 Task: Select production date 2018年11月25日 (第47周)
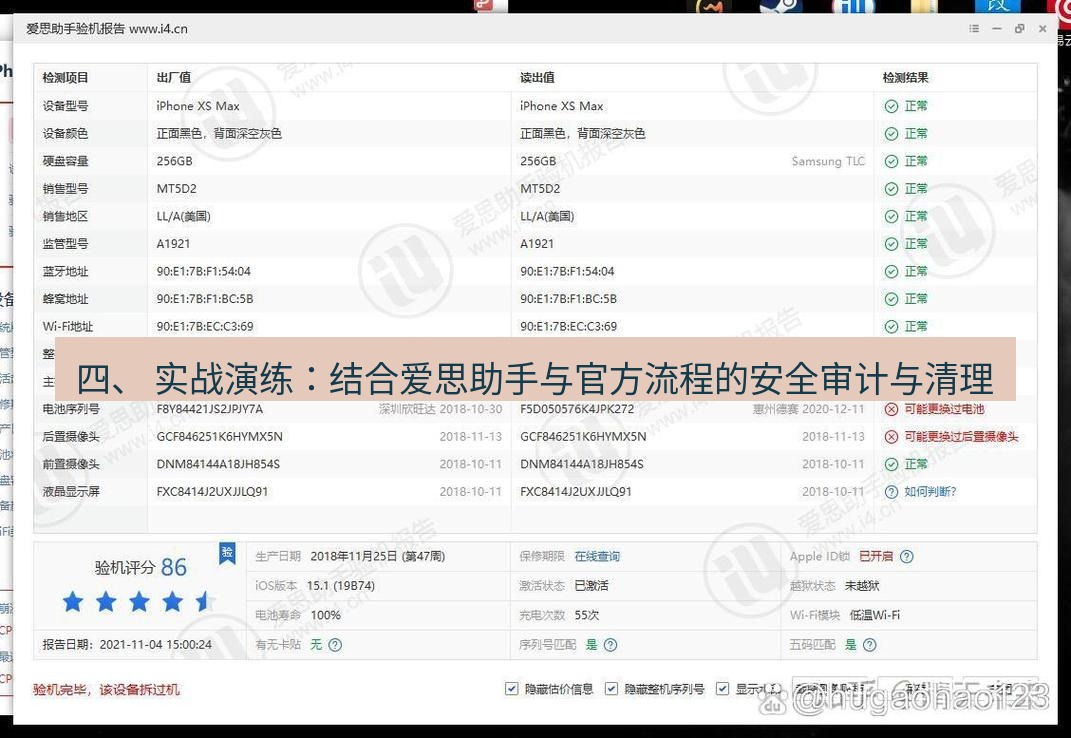click(378, 556)
